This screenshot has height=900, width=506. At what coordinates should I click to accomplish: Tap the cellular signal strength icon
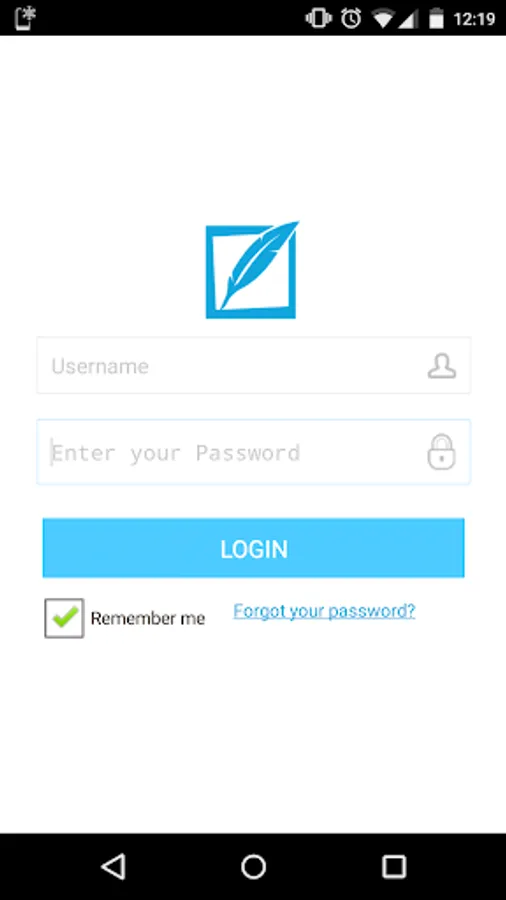(407, 19)
